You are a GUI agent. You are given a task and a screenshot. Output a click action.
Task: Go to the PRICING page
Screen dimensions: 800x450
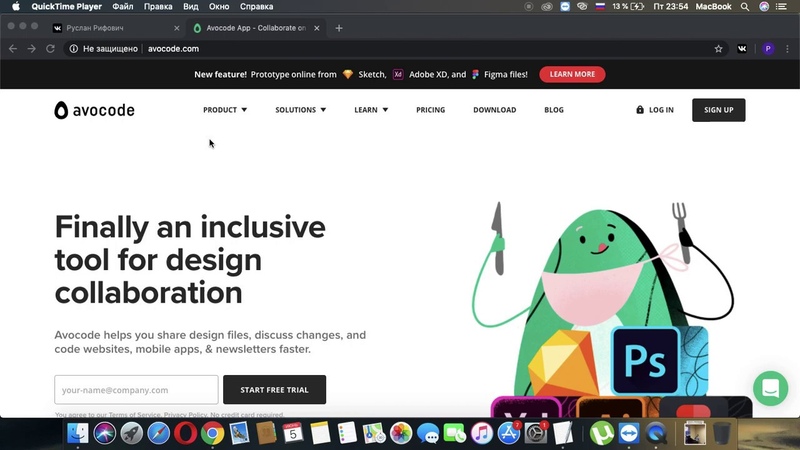[431, 110]
